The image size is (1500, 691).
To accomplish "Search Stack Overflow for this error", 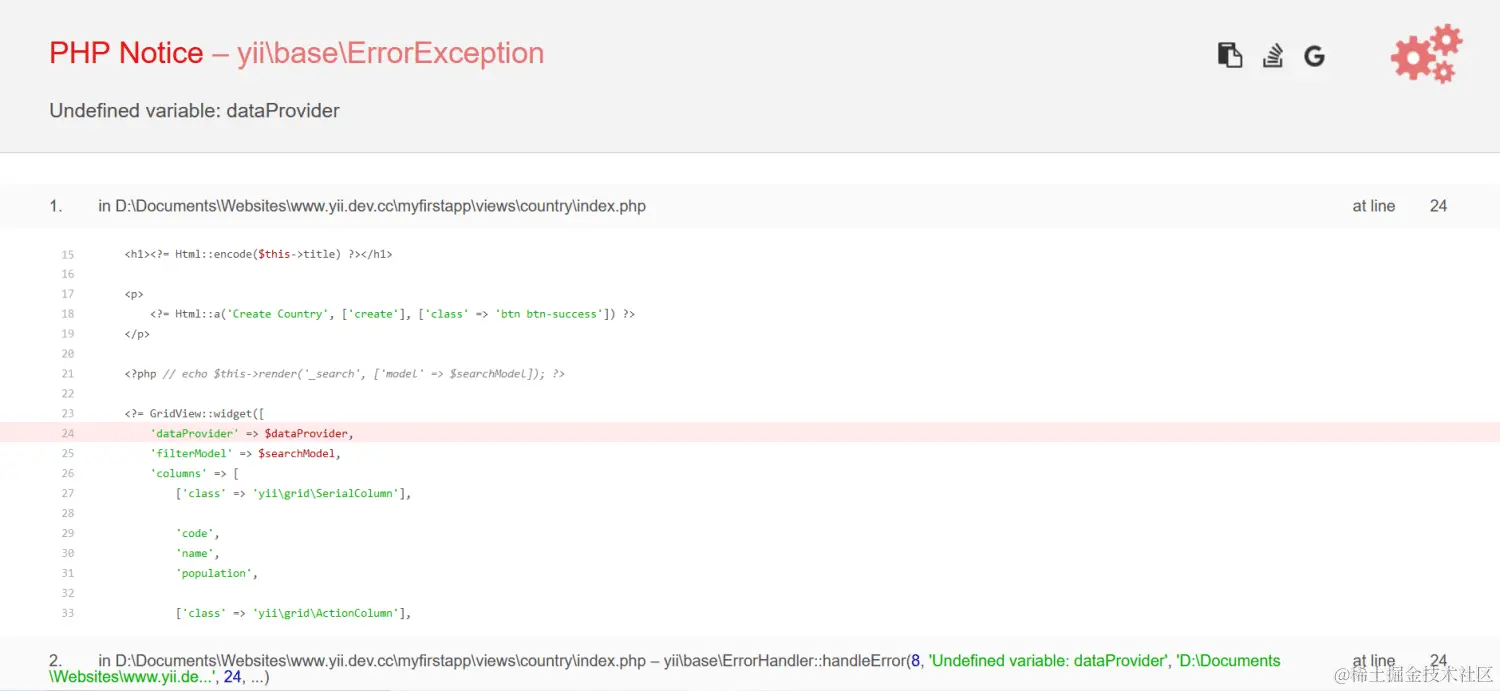I will [x=1272, y=55].
